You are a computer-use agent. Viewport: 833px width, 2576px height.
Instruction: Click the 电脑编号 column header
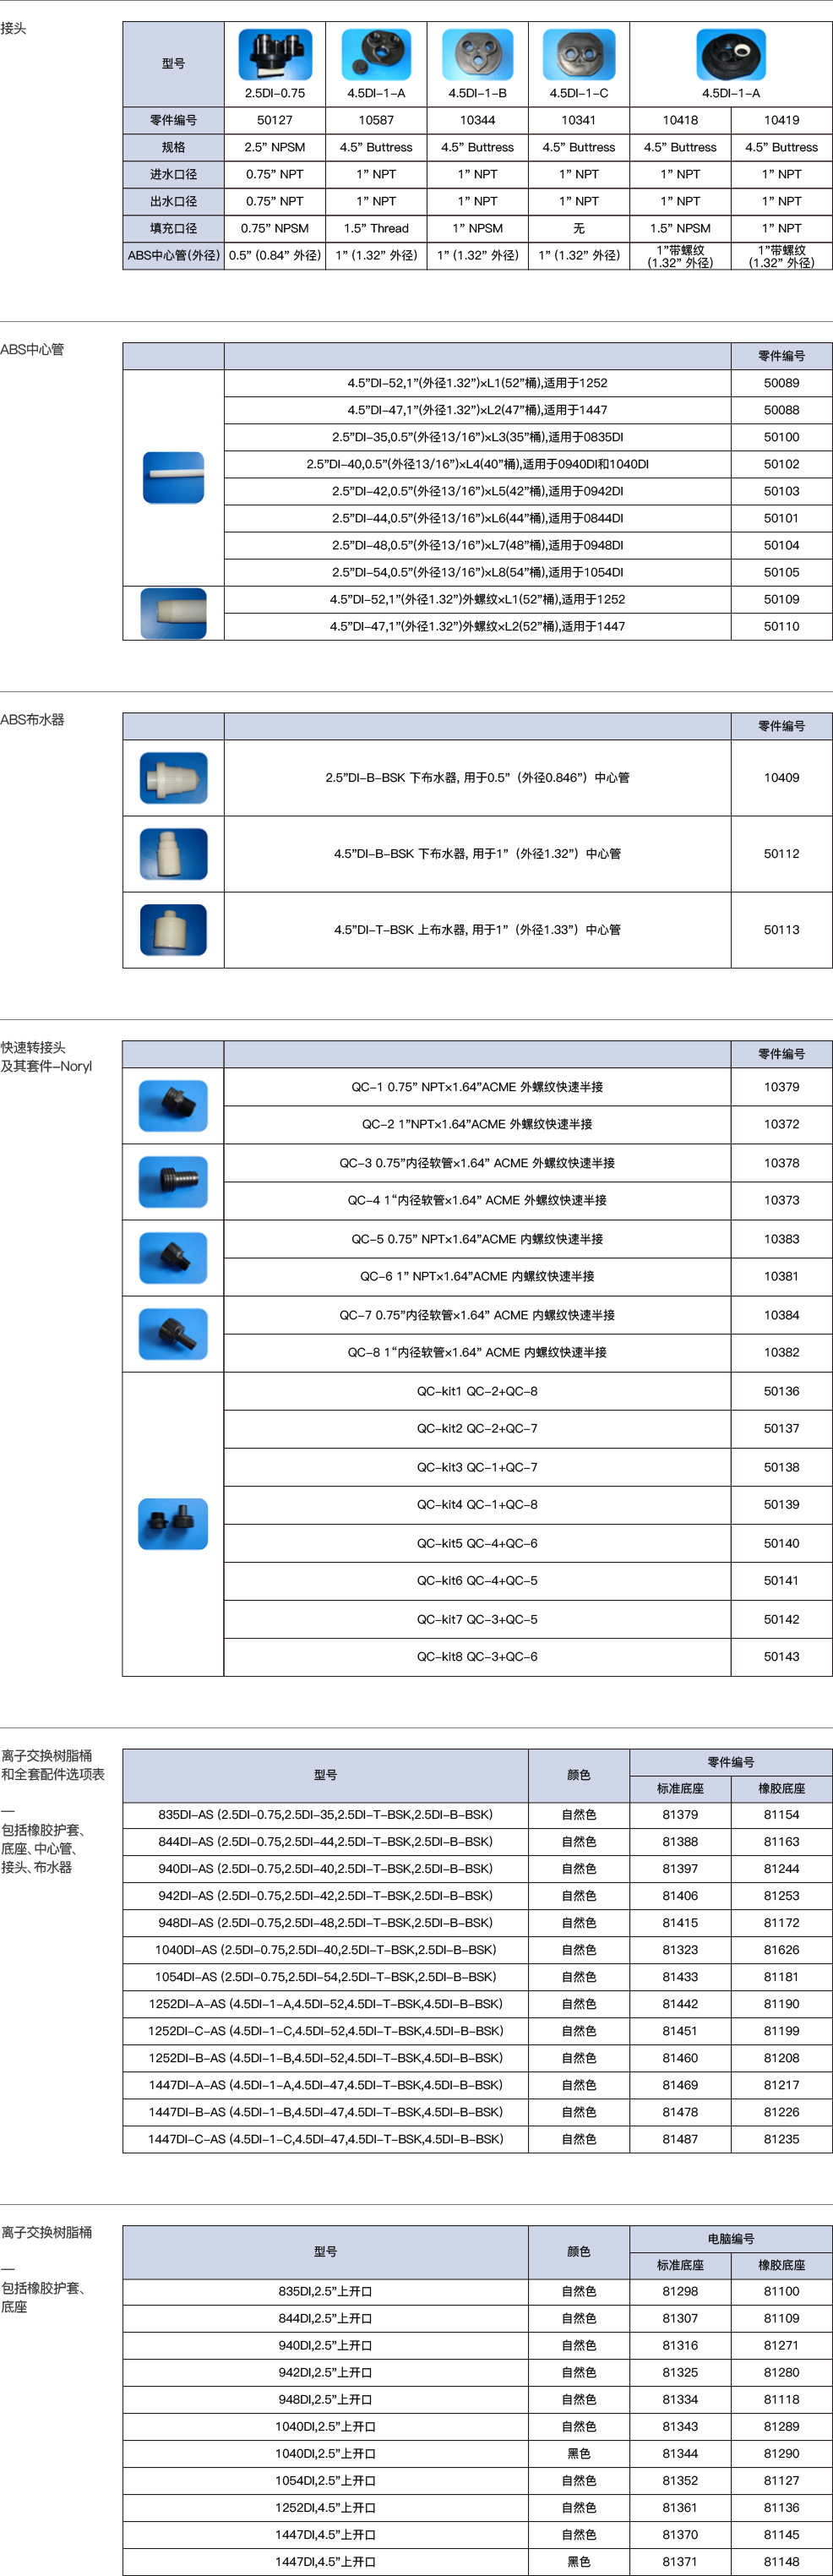(x=730, y=2238)
